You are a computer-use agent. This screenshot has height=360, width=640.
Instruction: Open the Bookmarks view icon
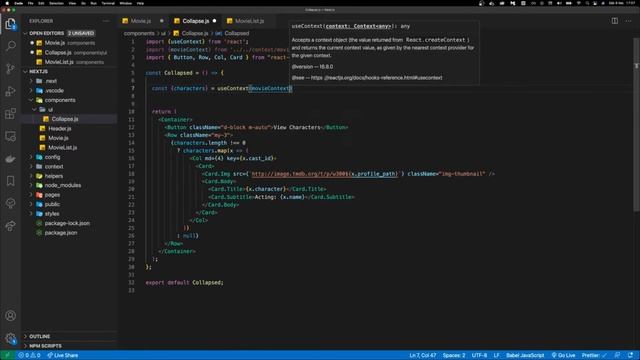pos(11,181)
